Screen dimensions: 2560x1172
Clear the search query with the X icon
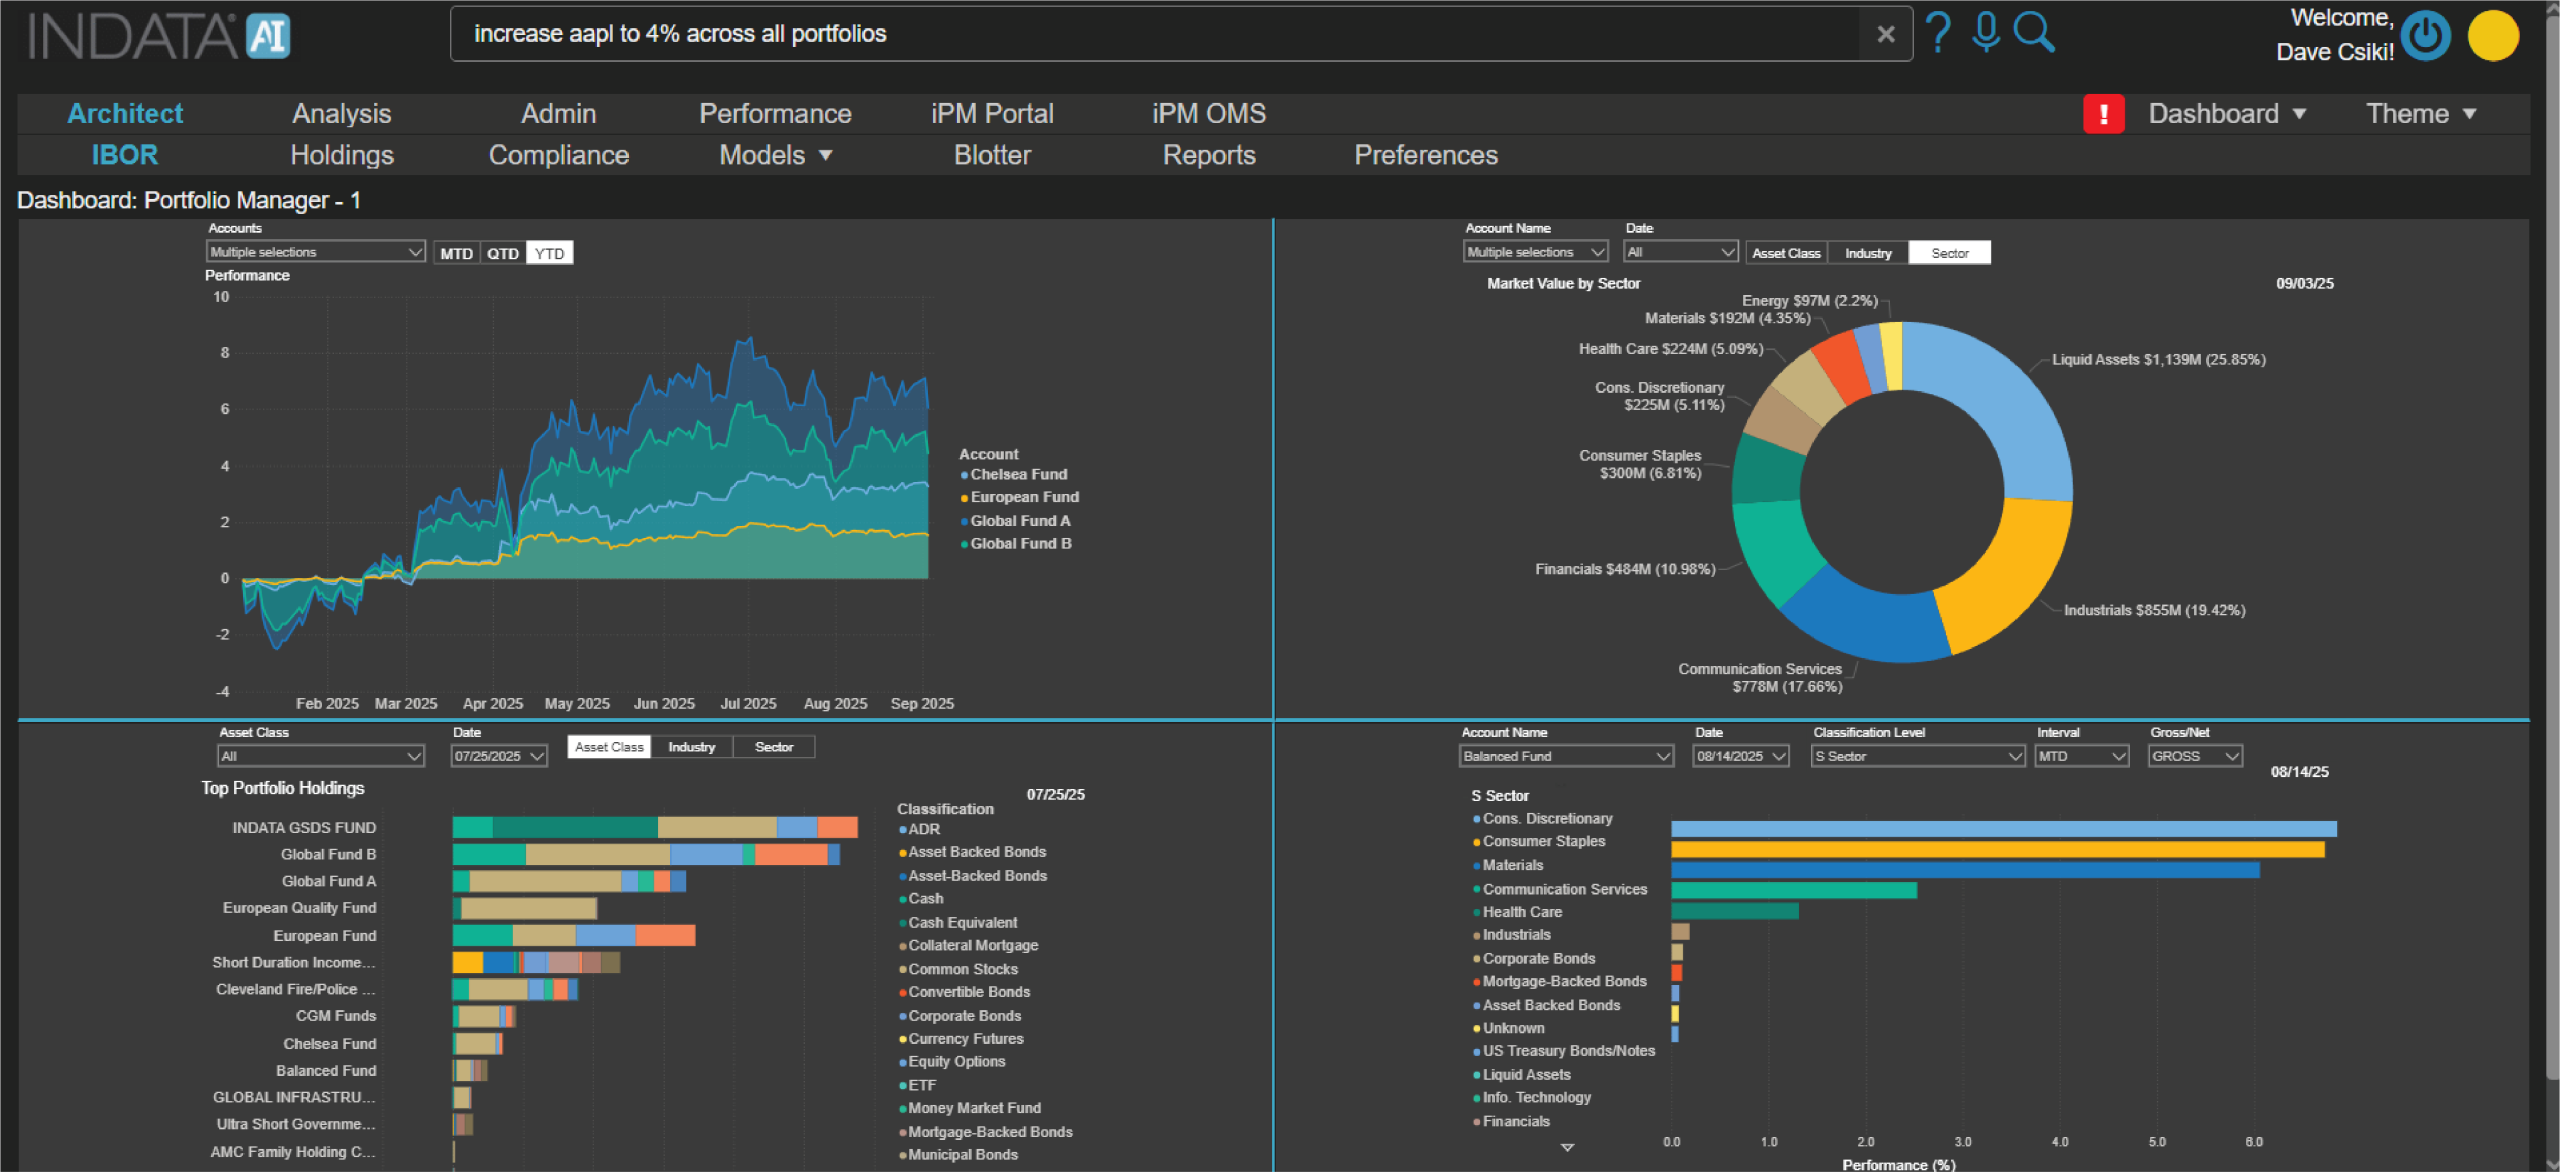tap(1886, 33)
